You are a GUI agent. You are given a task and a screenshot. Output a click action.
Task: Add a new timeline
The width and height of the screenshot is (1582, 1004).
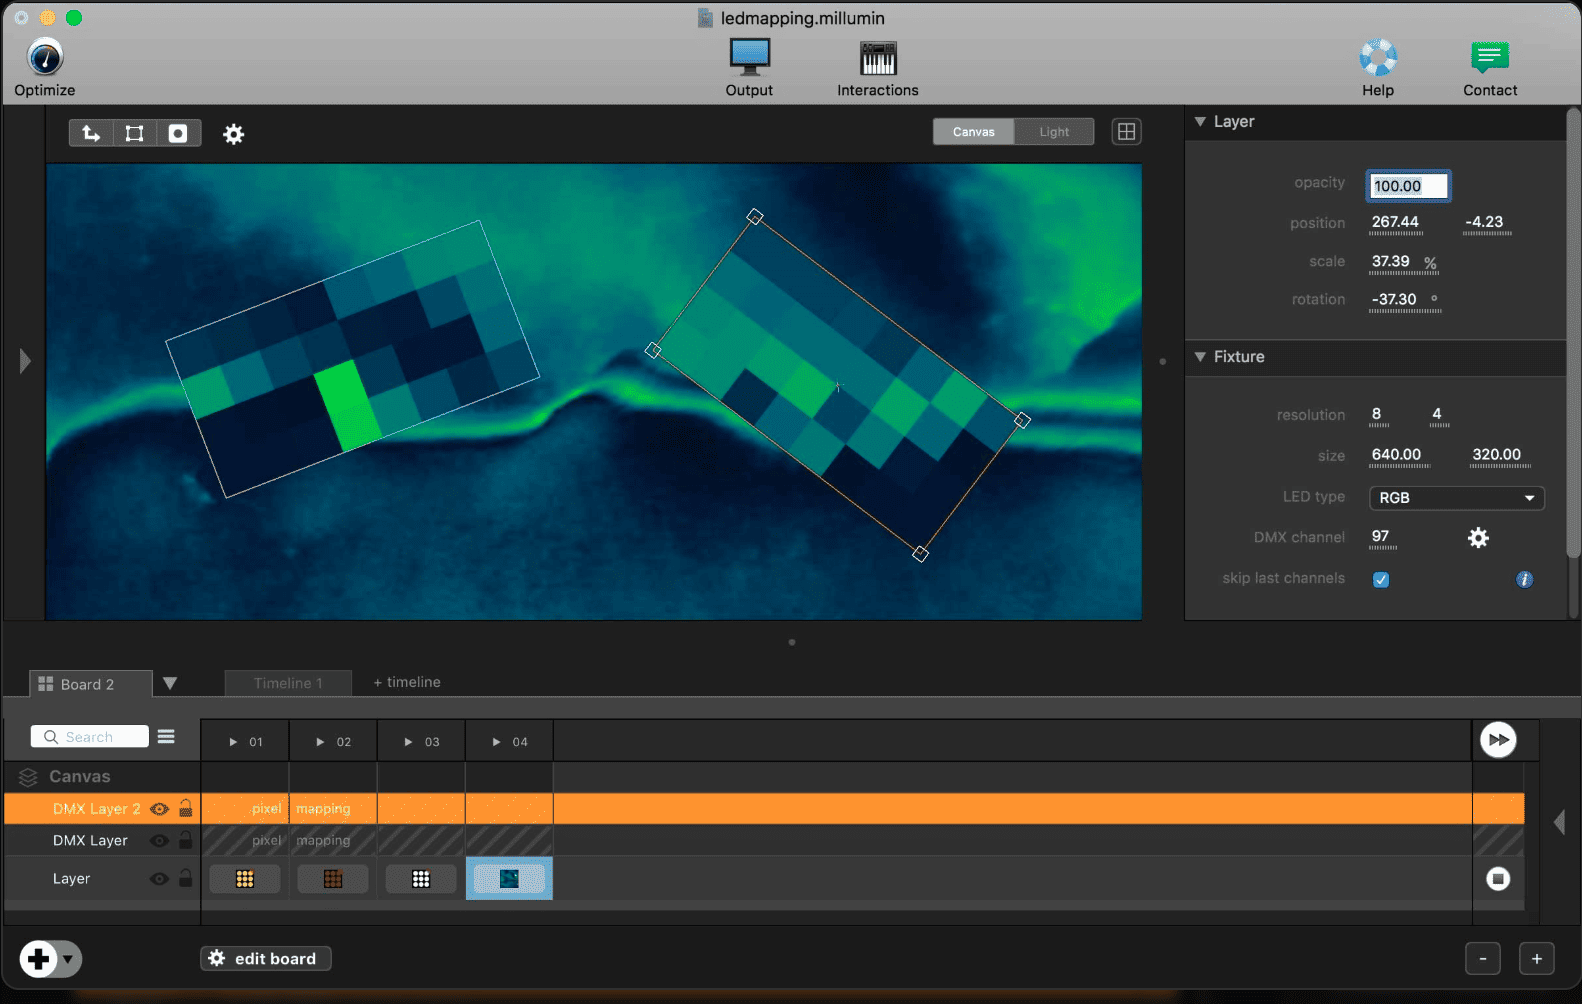[407, 682]
